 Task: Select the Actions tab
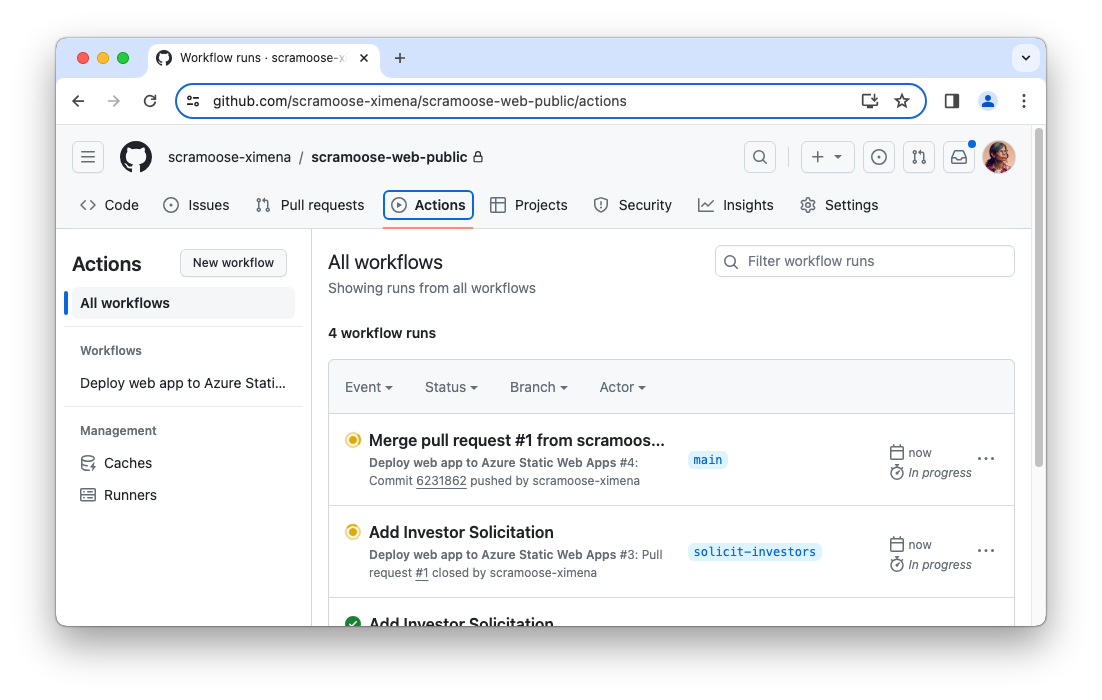point(428,205)
